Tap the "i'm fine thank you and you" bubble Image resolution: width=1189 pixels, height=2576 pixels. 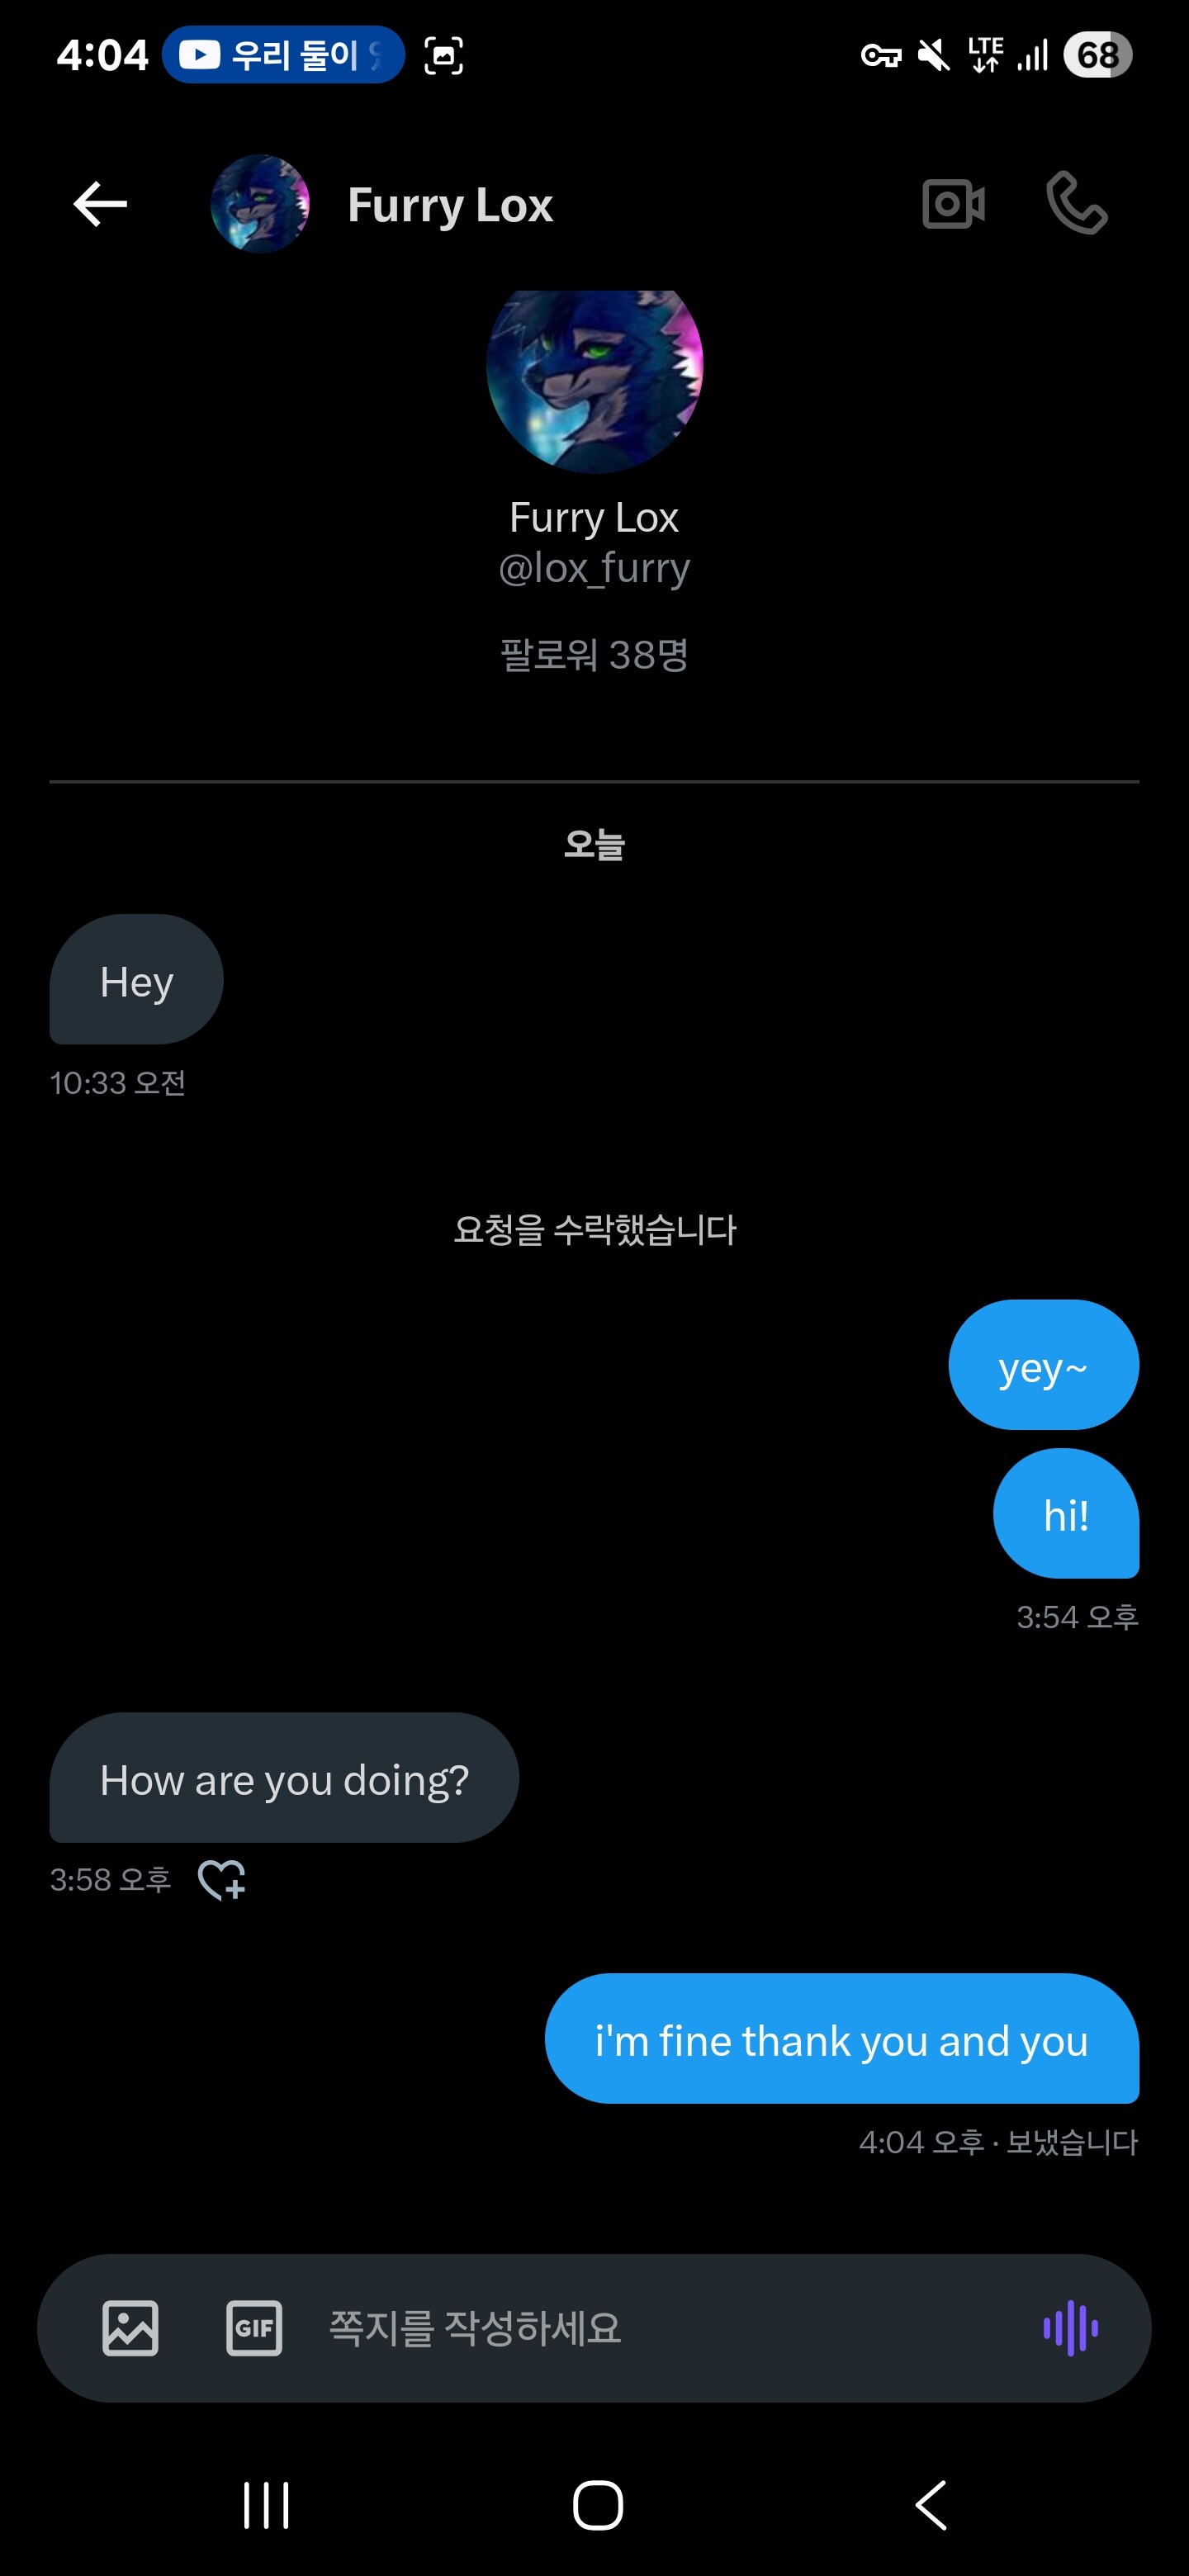tap(841, 2040)
